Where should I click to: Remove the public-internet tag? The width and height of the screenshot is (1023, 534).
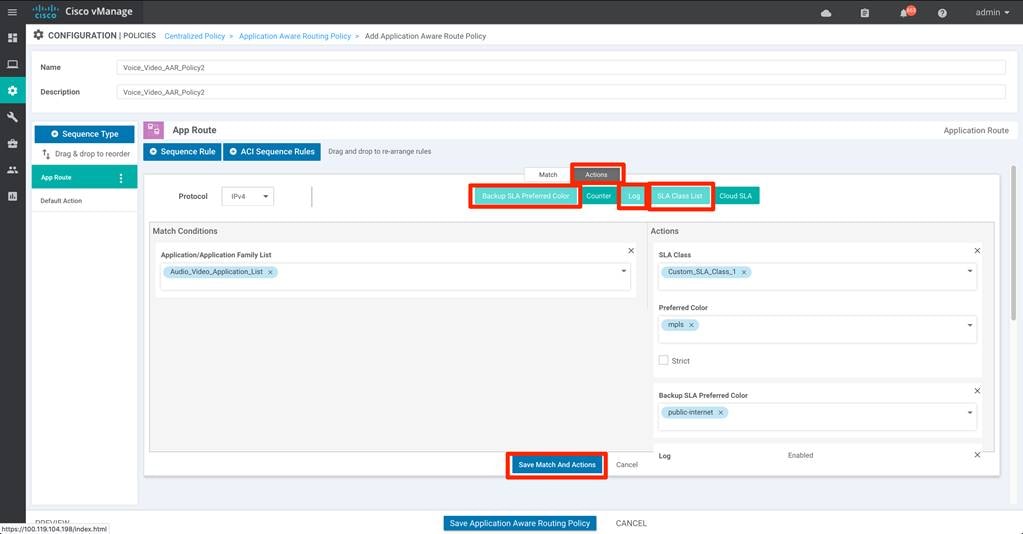click(x=721, y=413)
